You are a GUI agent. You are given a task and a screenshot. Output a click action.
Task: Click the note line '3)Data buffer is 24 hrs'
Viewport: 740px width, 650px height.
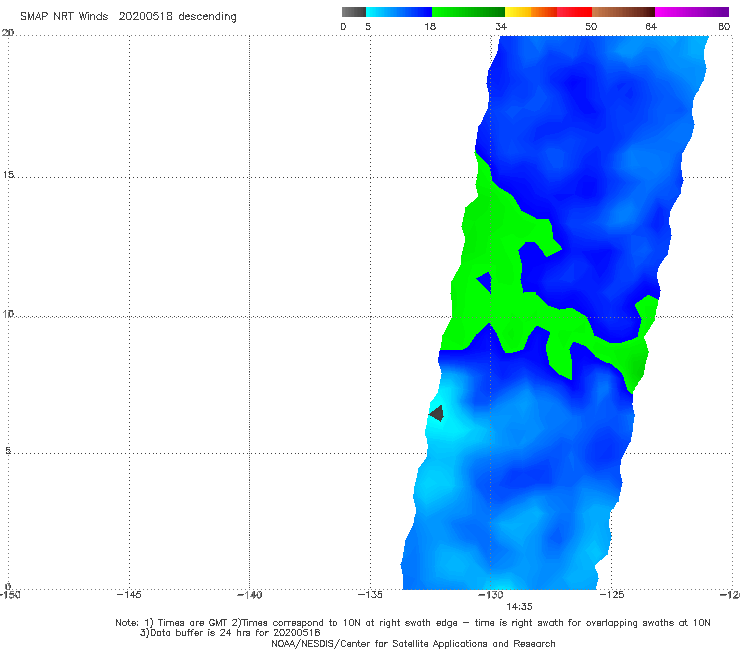(230, 633)
